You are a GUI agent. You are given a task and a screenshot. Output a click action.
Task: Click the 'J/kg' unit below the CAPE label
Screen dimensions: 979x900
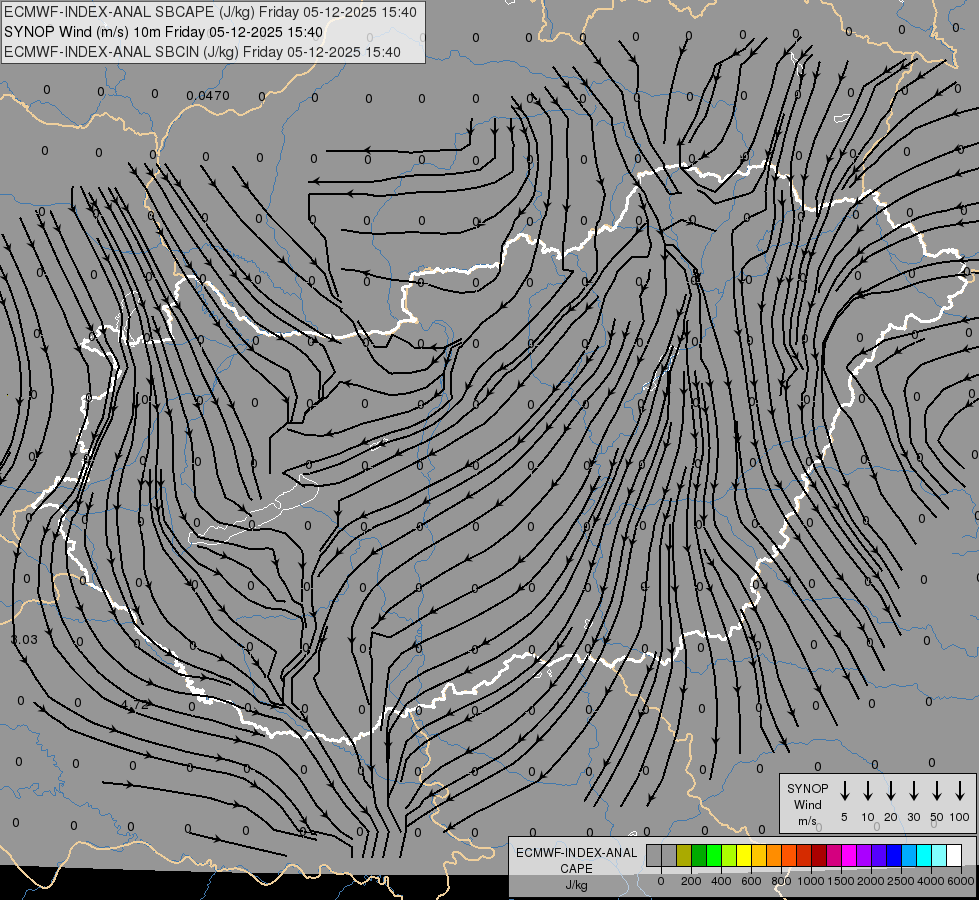(576, 885)
